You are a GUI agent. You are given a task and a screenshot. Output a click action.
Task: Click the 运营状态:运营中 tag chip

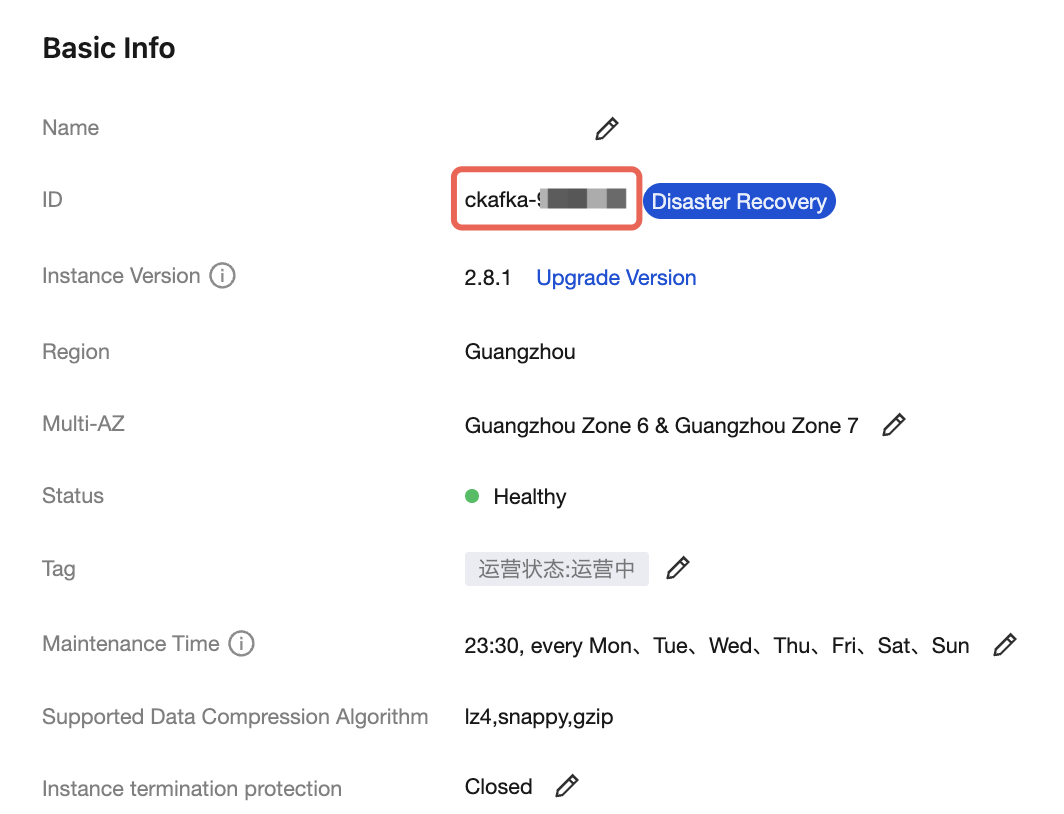556,569
